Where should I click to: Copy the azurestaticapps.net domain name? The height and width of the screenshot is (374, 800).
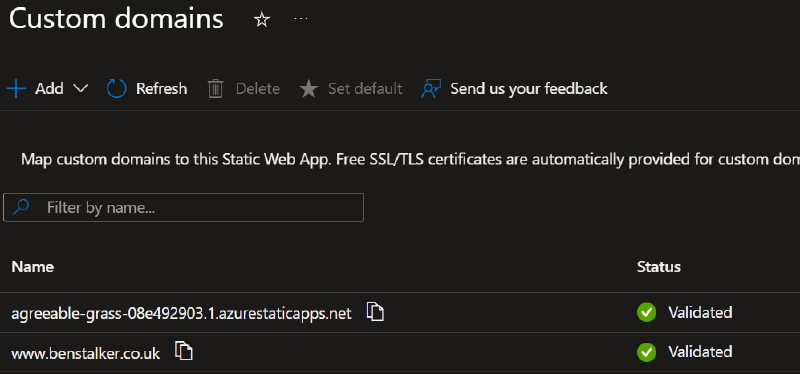[375, 312]
